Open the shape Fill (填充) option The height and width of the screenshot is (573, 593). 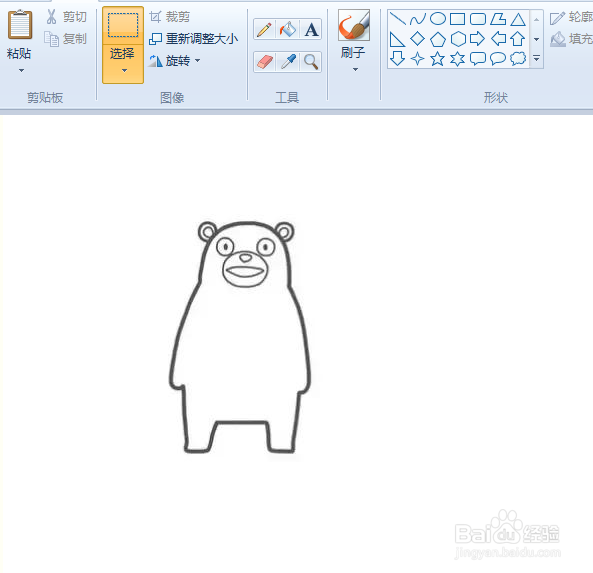point(571,39)
